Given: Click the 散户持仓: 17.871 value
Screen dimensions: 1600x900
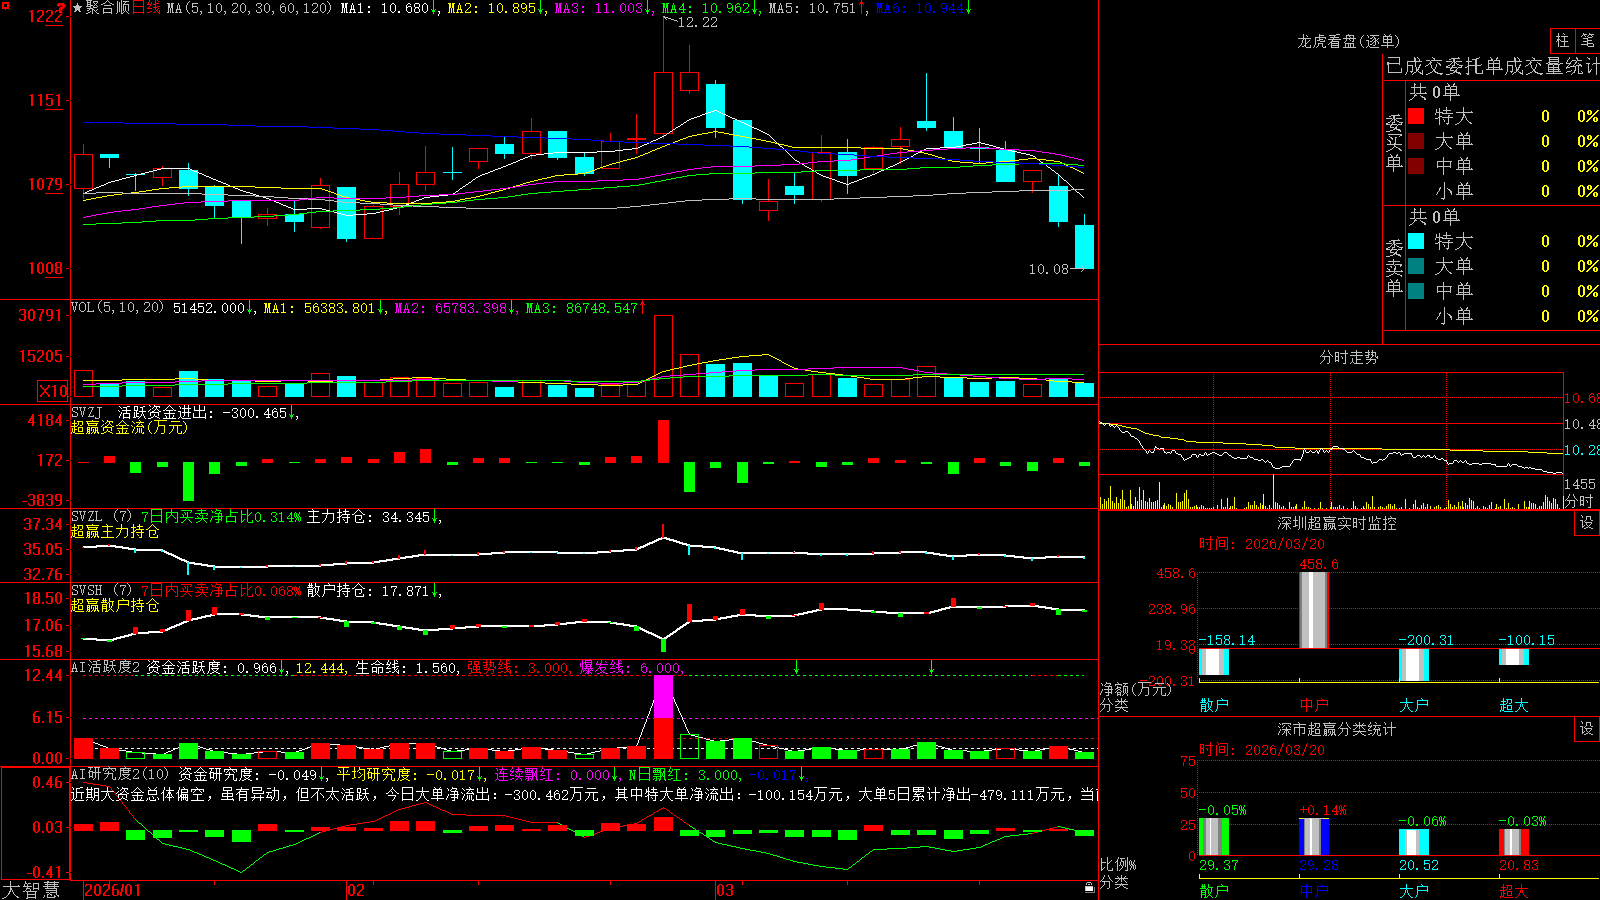Looking at the screenshot, I should [368, 591].
